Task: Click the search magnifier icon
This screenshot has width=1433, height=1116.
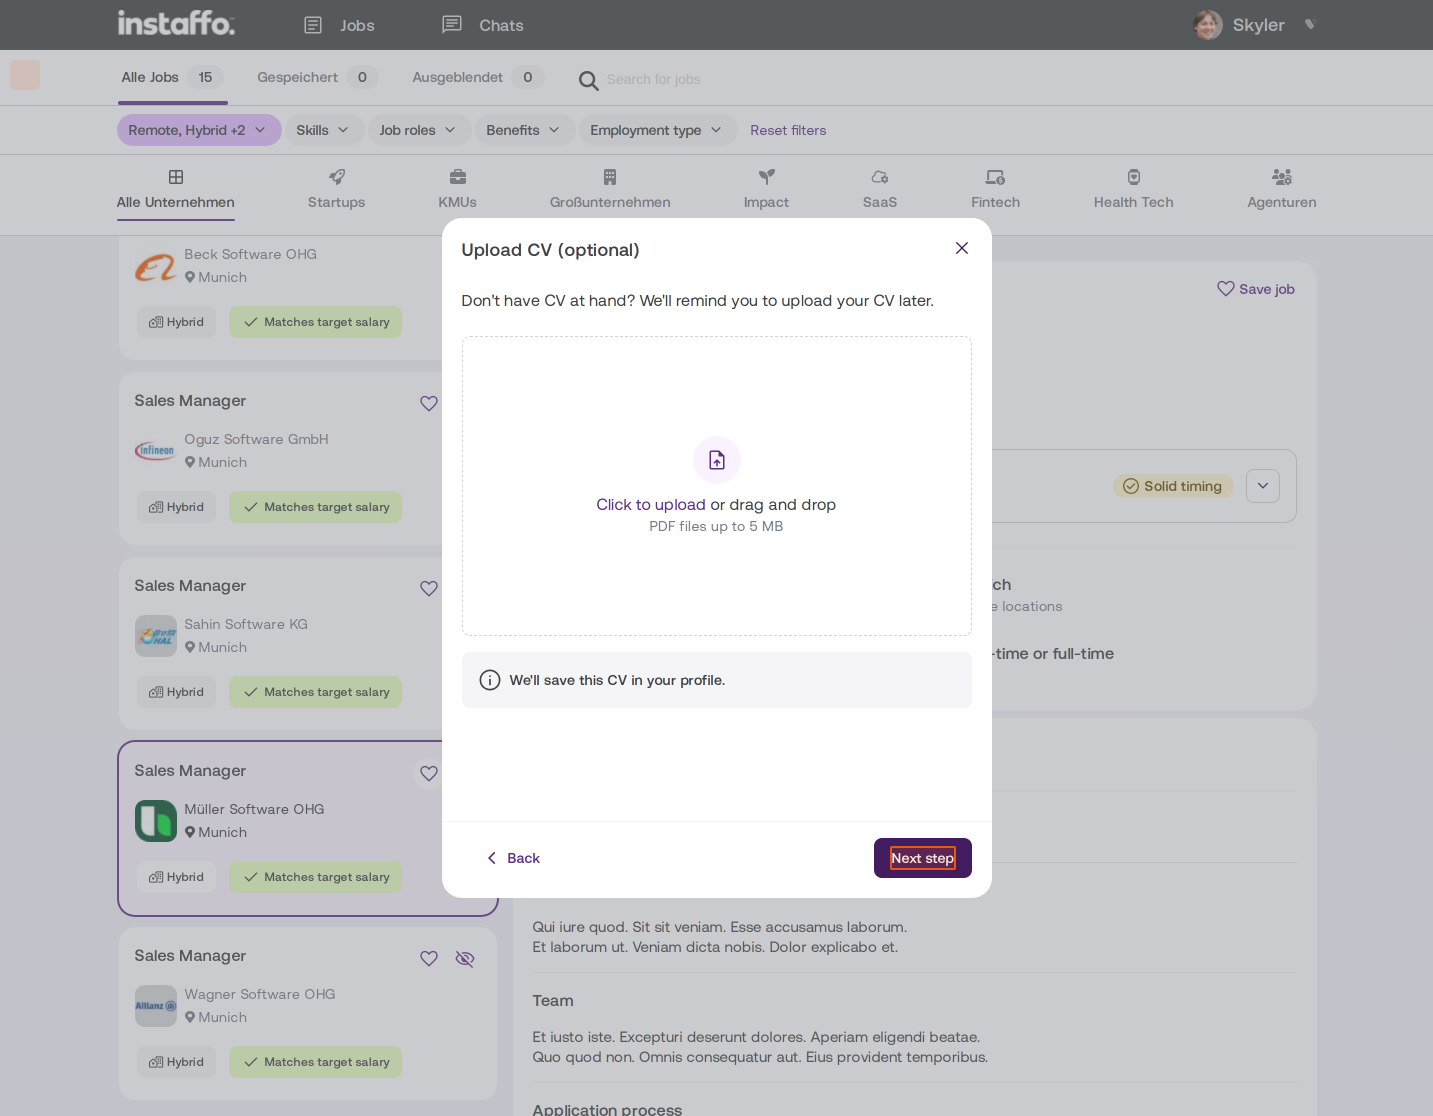Action: [x=589, y=80]
